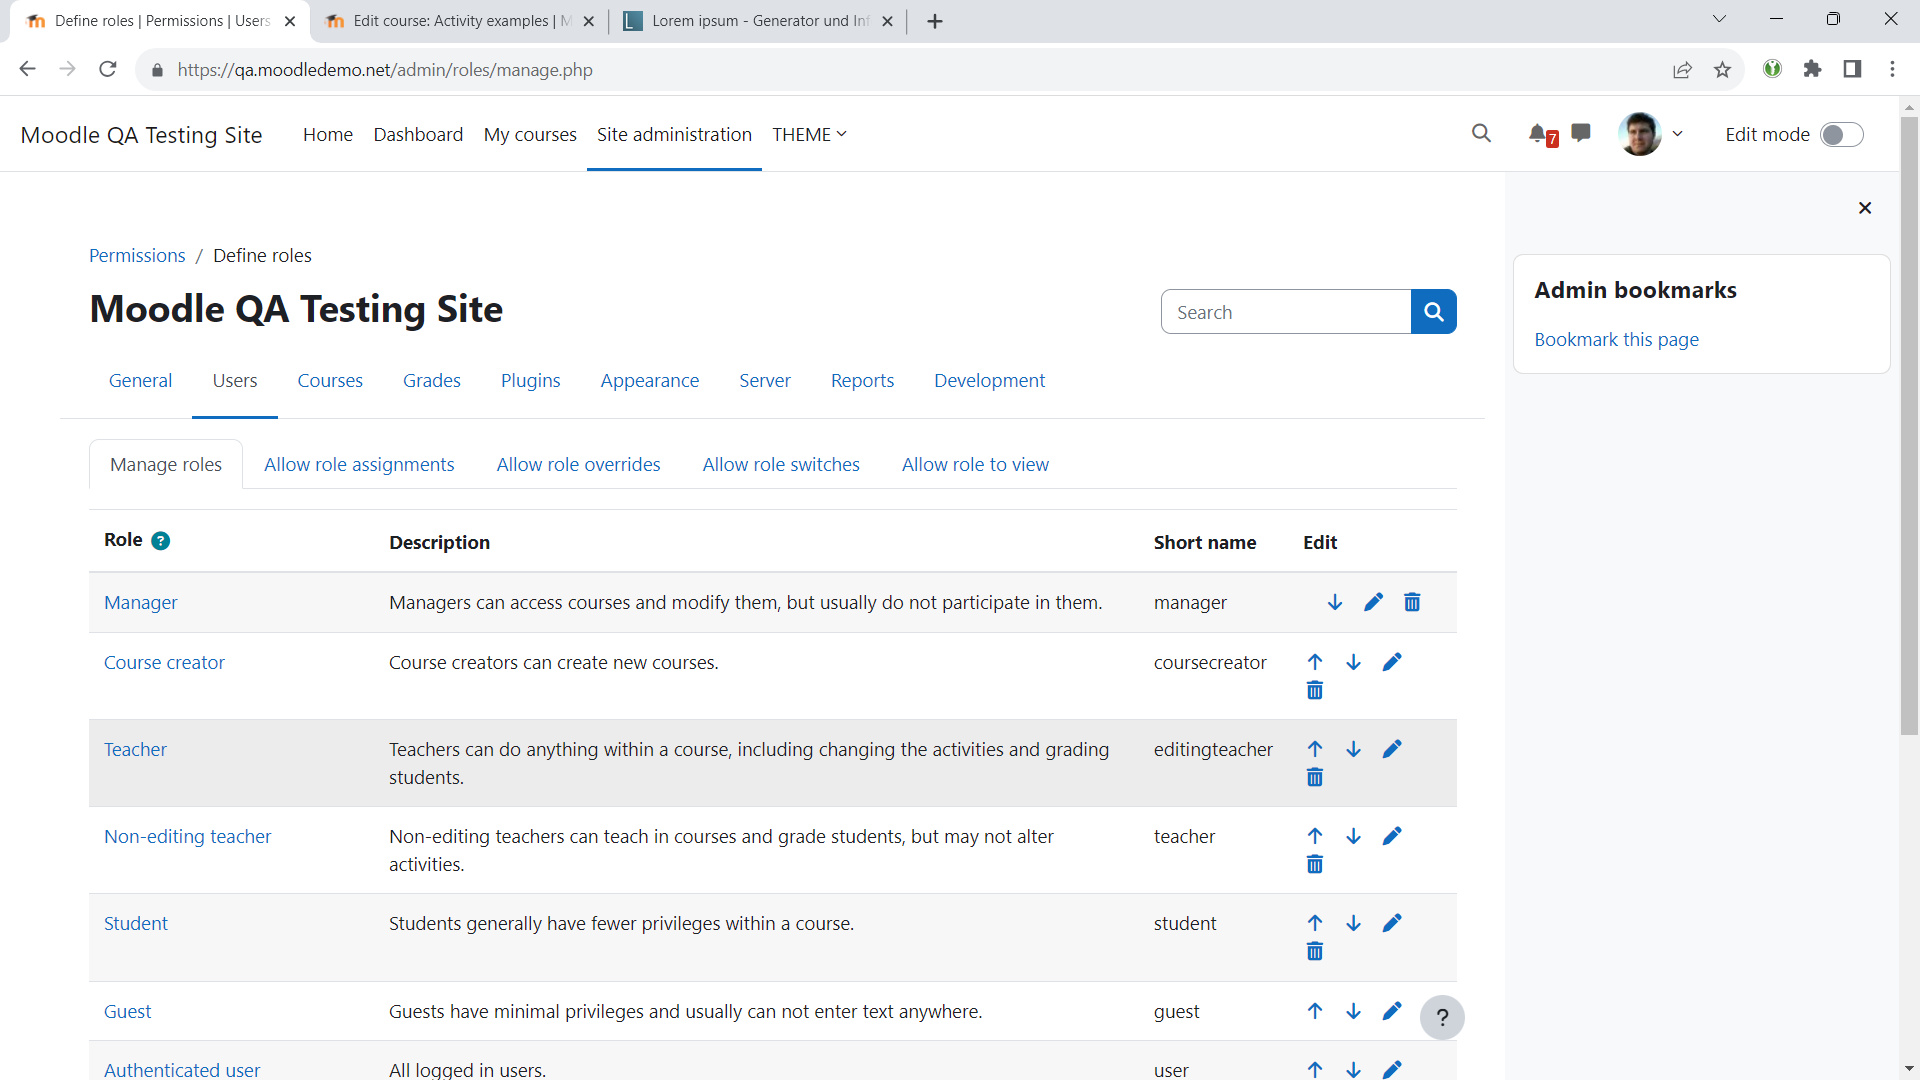1920x1080 pixels.
Task: Delete the Manager role trash icon
Action: click(x=1412, y=602)
